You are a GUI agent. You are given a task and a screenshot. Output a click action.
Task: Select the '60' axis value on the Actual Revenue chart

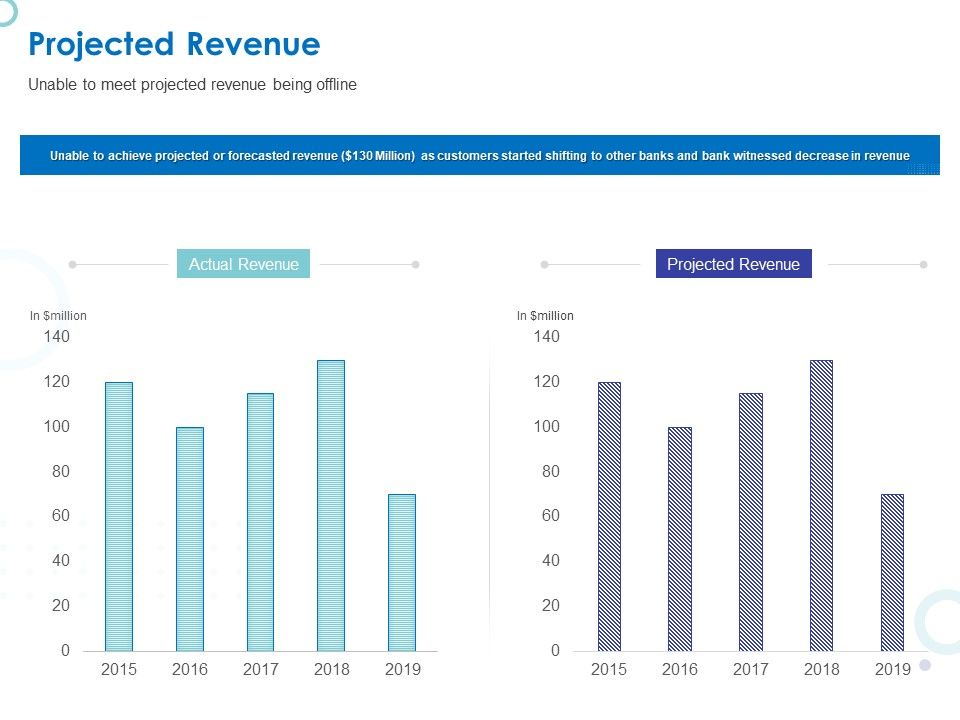click(x=61, y=516)
